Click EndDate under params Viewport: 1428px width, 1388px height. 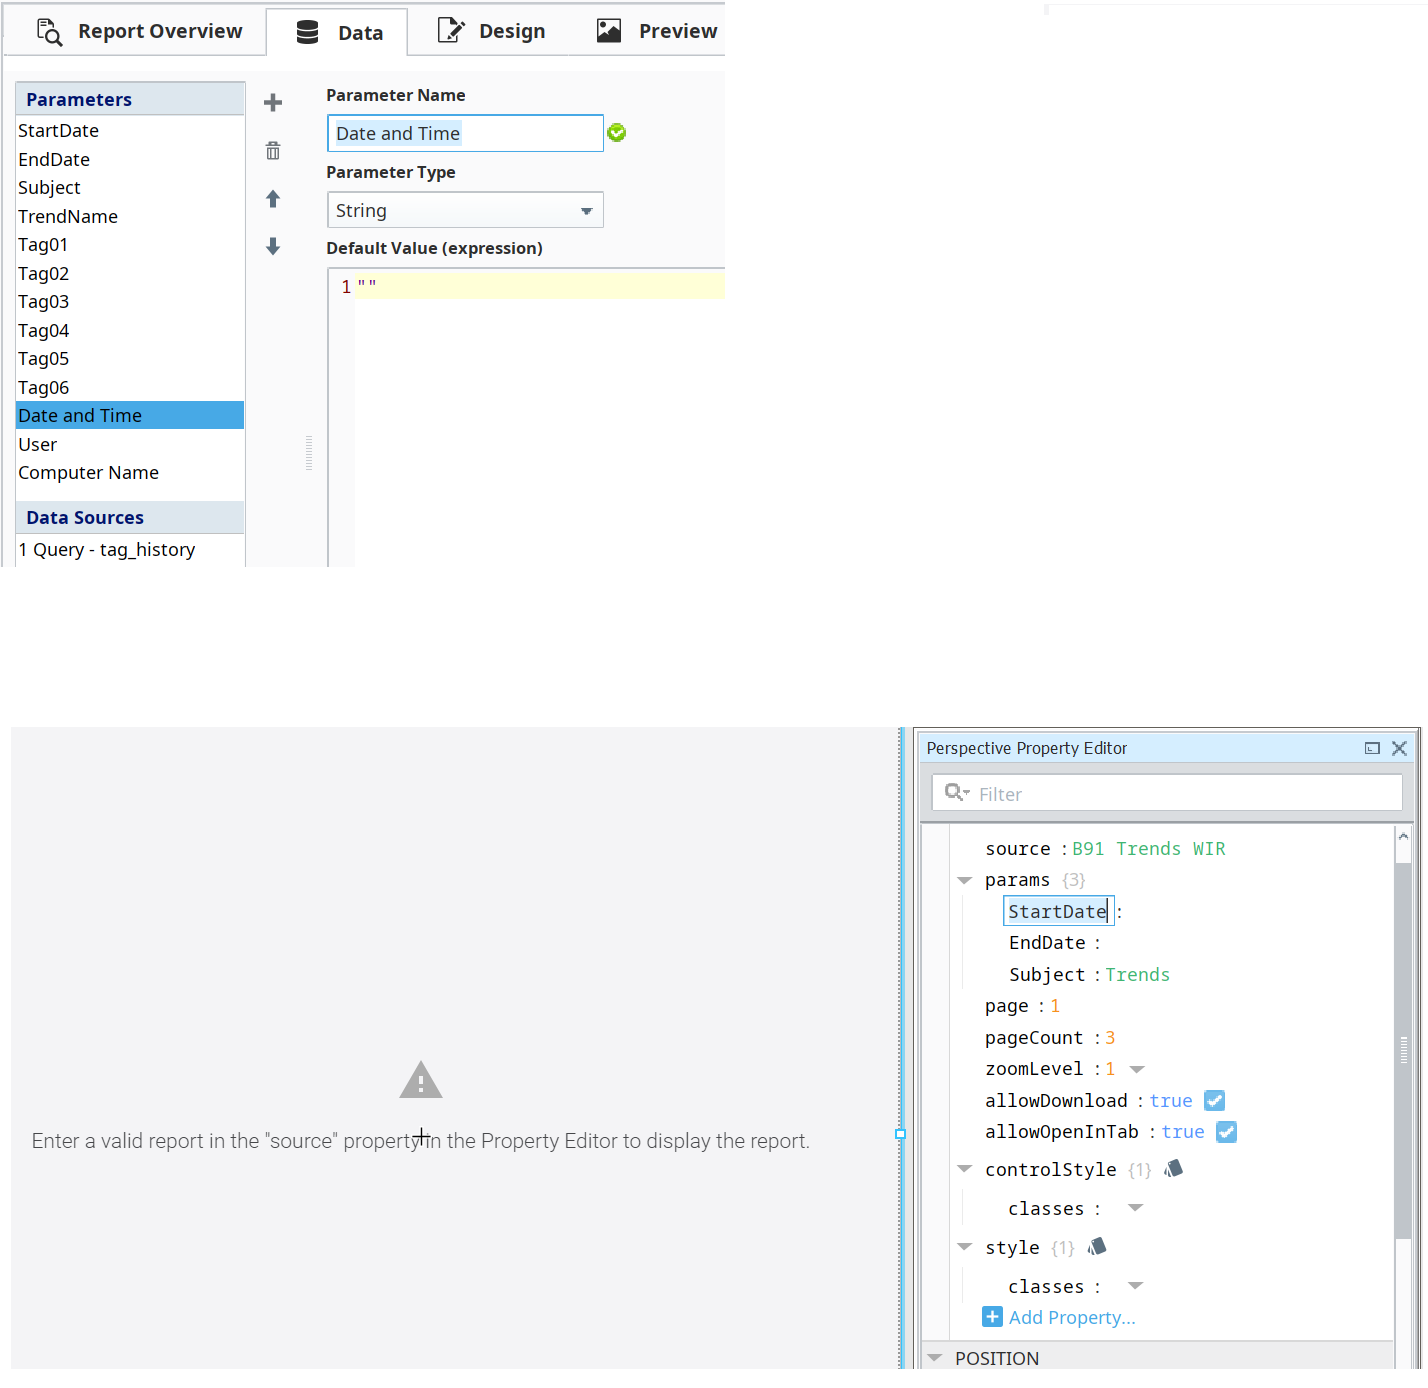(x=1047, y=943)
